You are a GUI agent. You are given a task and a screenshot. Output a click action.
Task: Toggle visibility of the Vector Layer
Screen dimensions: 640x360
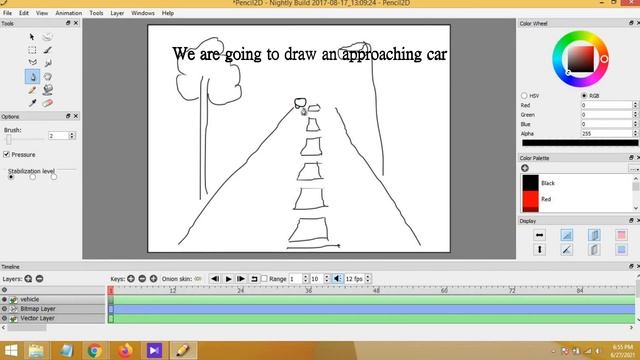pos(4,318)
